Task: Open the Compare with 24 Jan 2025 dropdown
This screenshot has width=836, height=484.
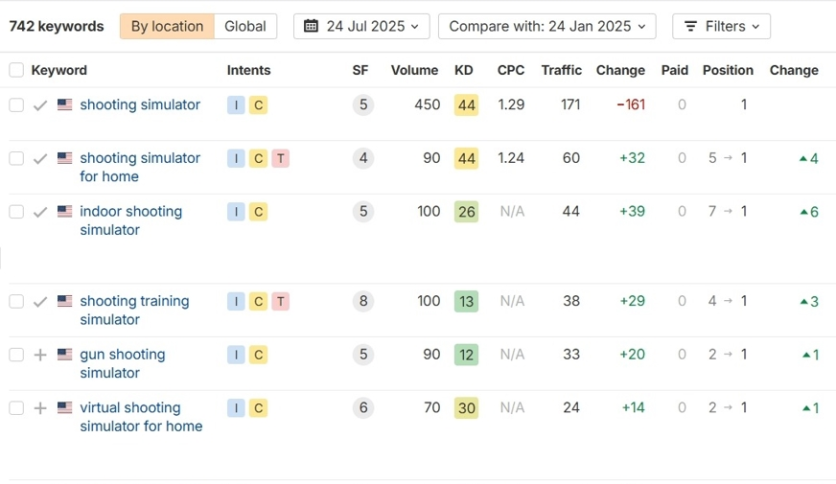Action: click(547, 26)
